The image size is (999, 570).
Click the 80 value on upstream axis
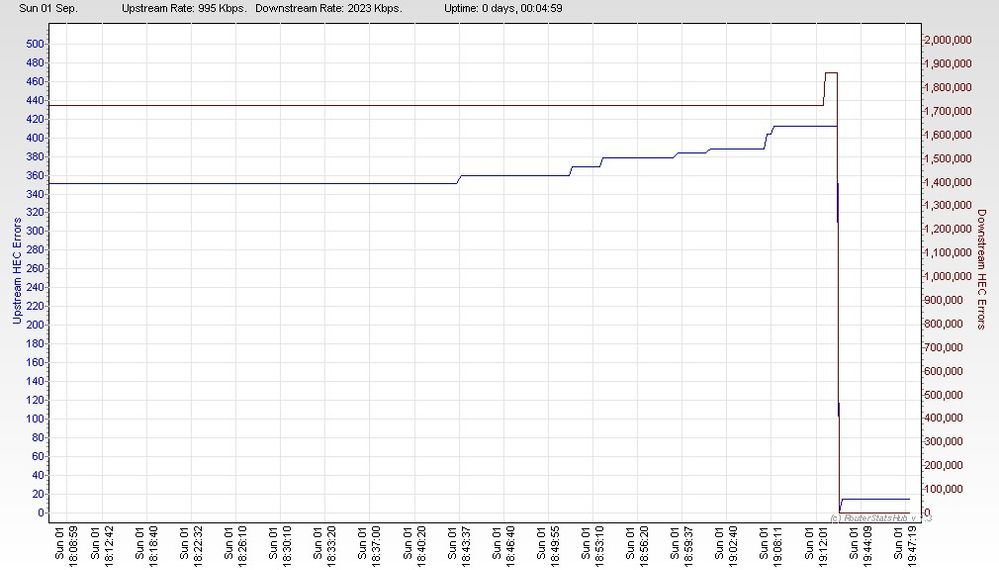coord(38,438)
